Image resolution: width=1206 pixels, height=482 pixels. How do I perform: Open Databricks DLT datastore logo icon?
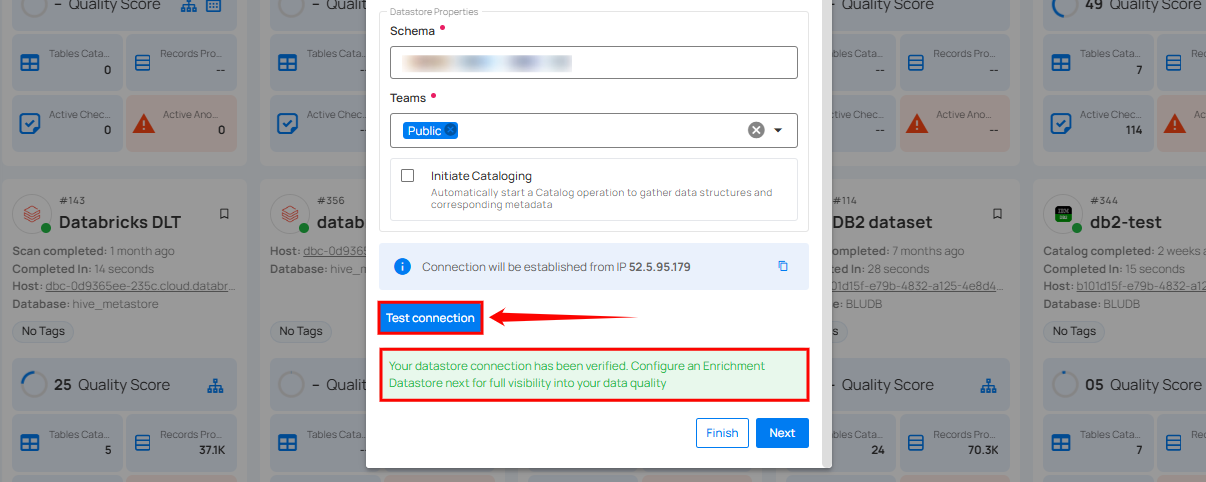30,213
